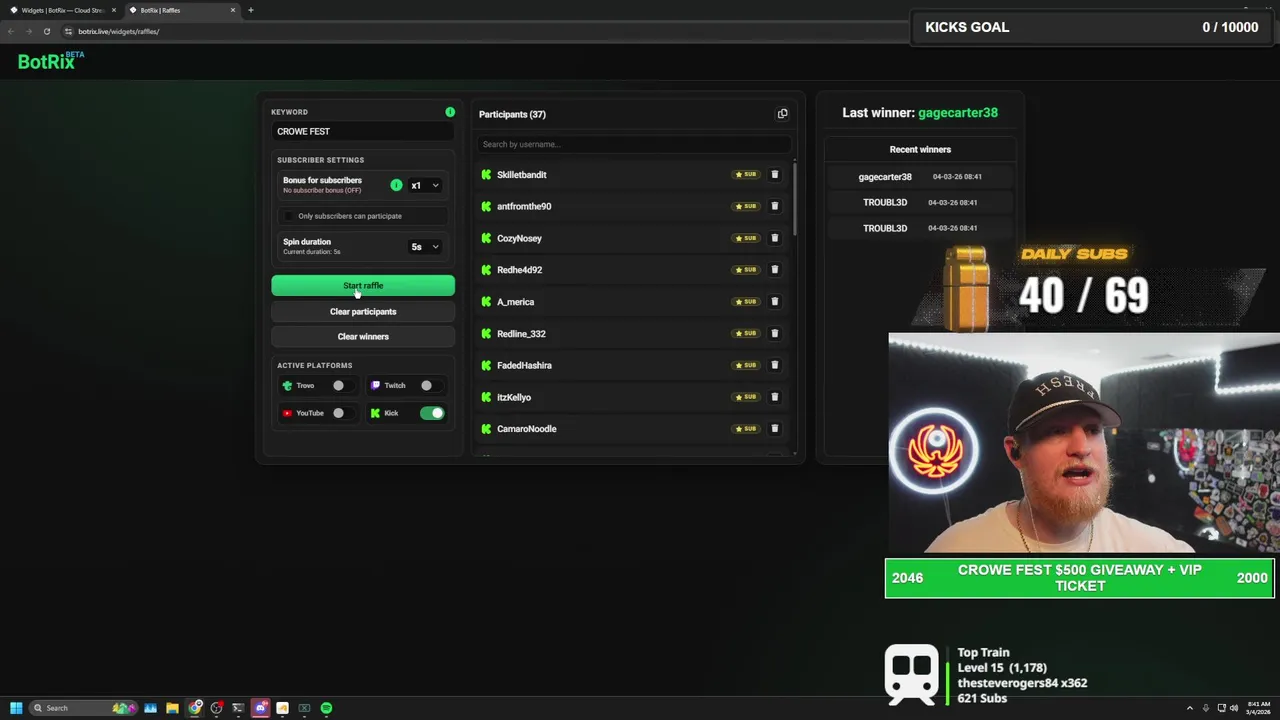The width and height of the screenshot is (1280, 720).
Task: Select participant name Redline_332
Action: pos(521,334)
